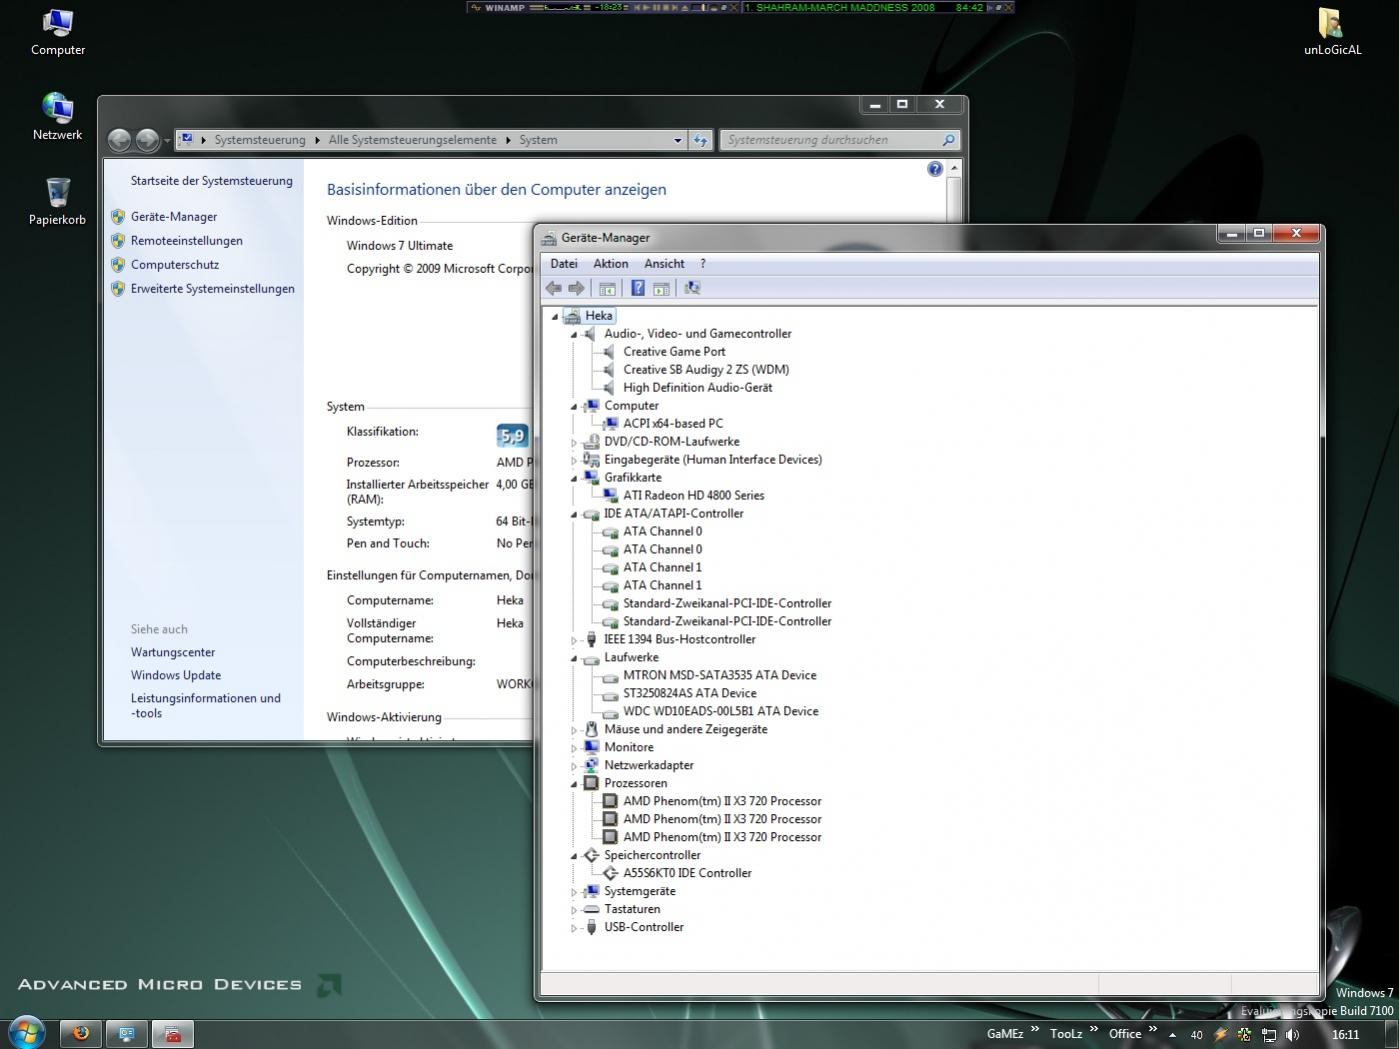This screenshot has height=1049, width=1399.
Task: Select A55S6KT0 IDE Controller
Action: [x=687, y=873]
